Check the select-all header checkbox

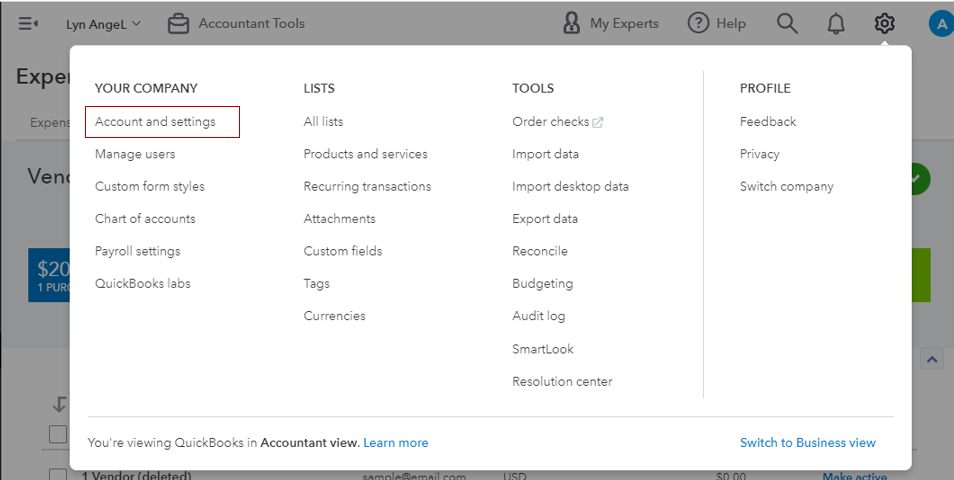pos(58,434)
